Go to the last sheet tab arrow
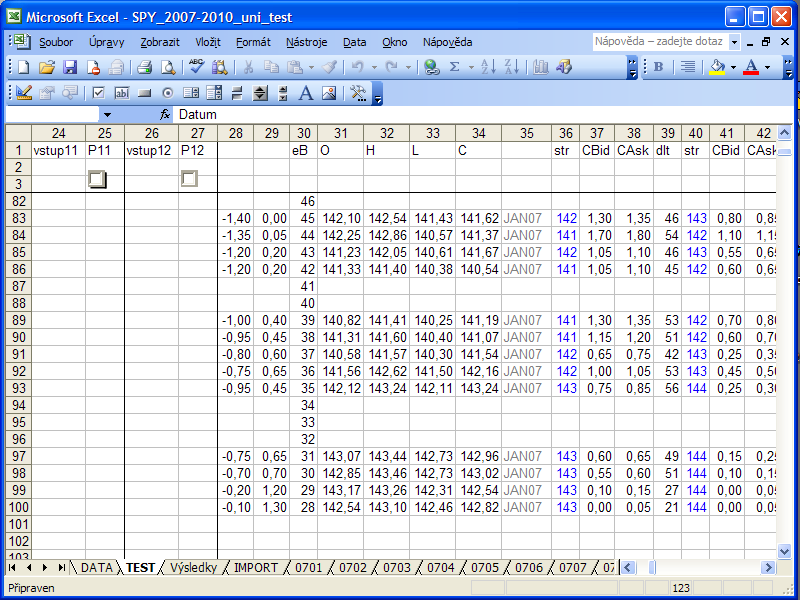Screen dimensions: 800x600 pos(62,568)
